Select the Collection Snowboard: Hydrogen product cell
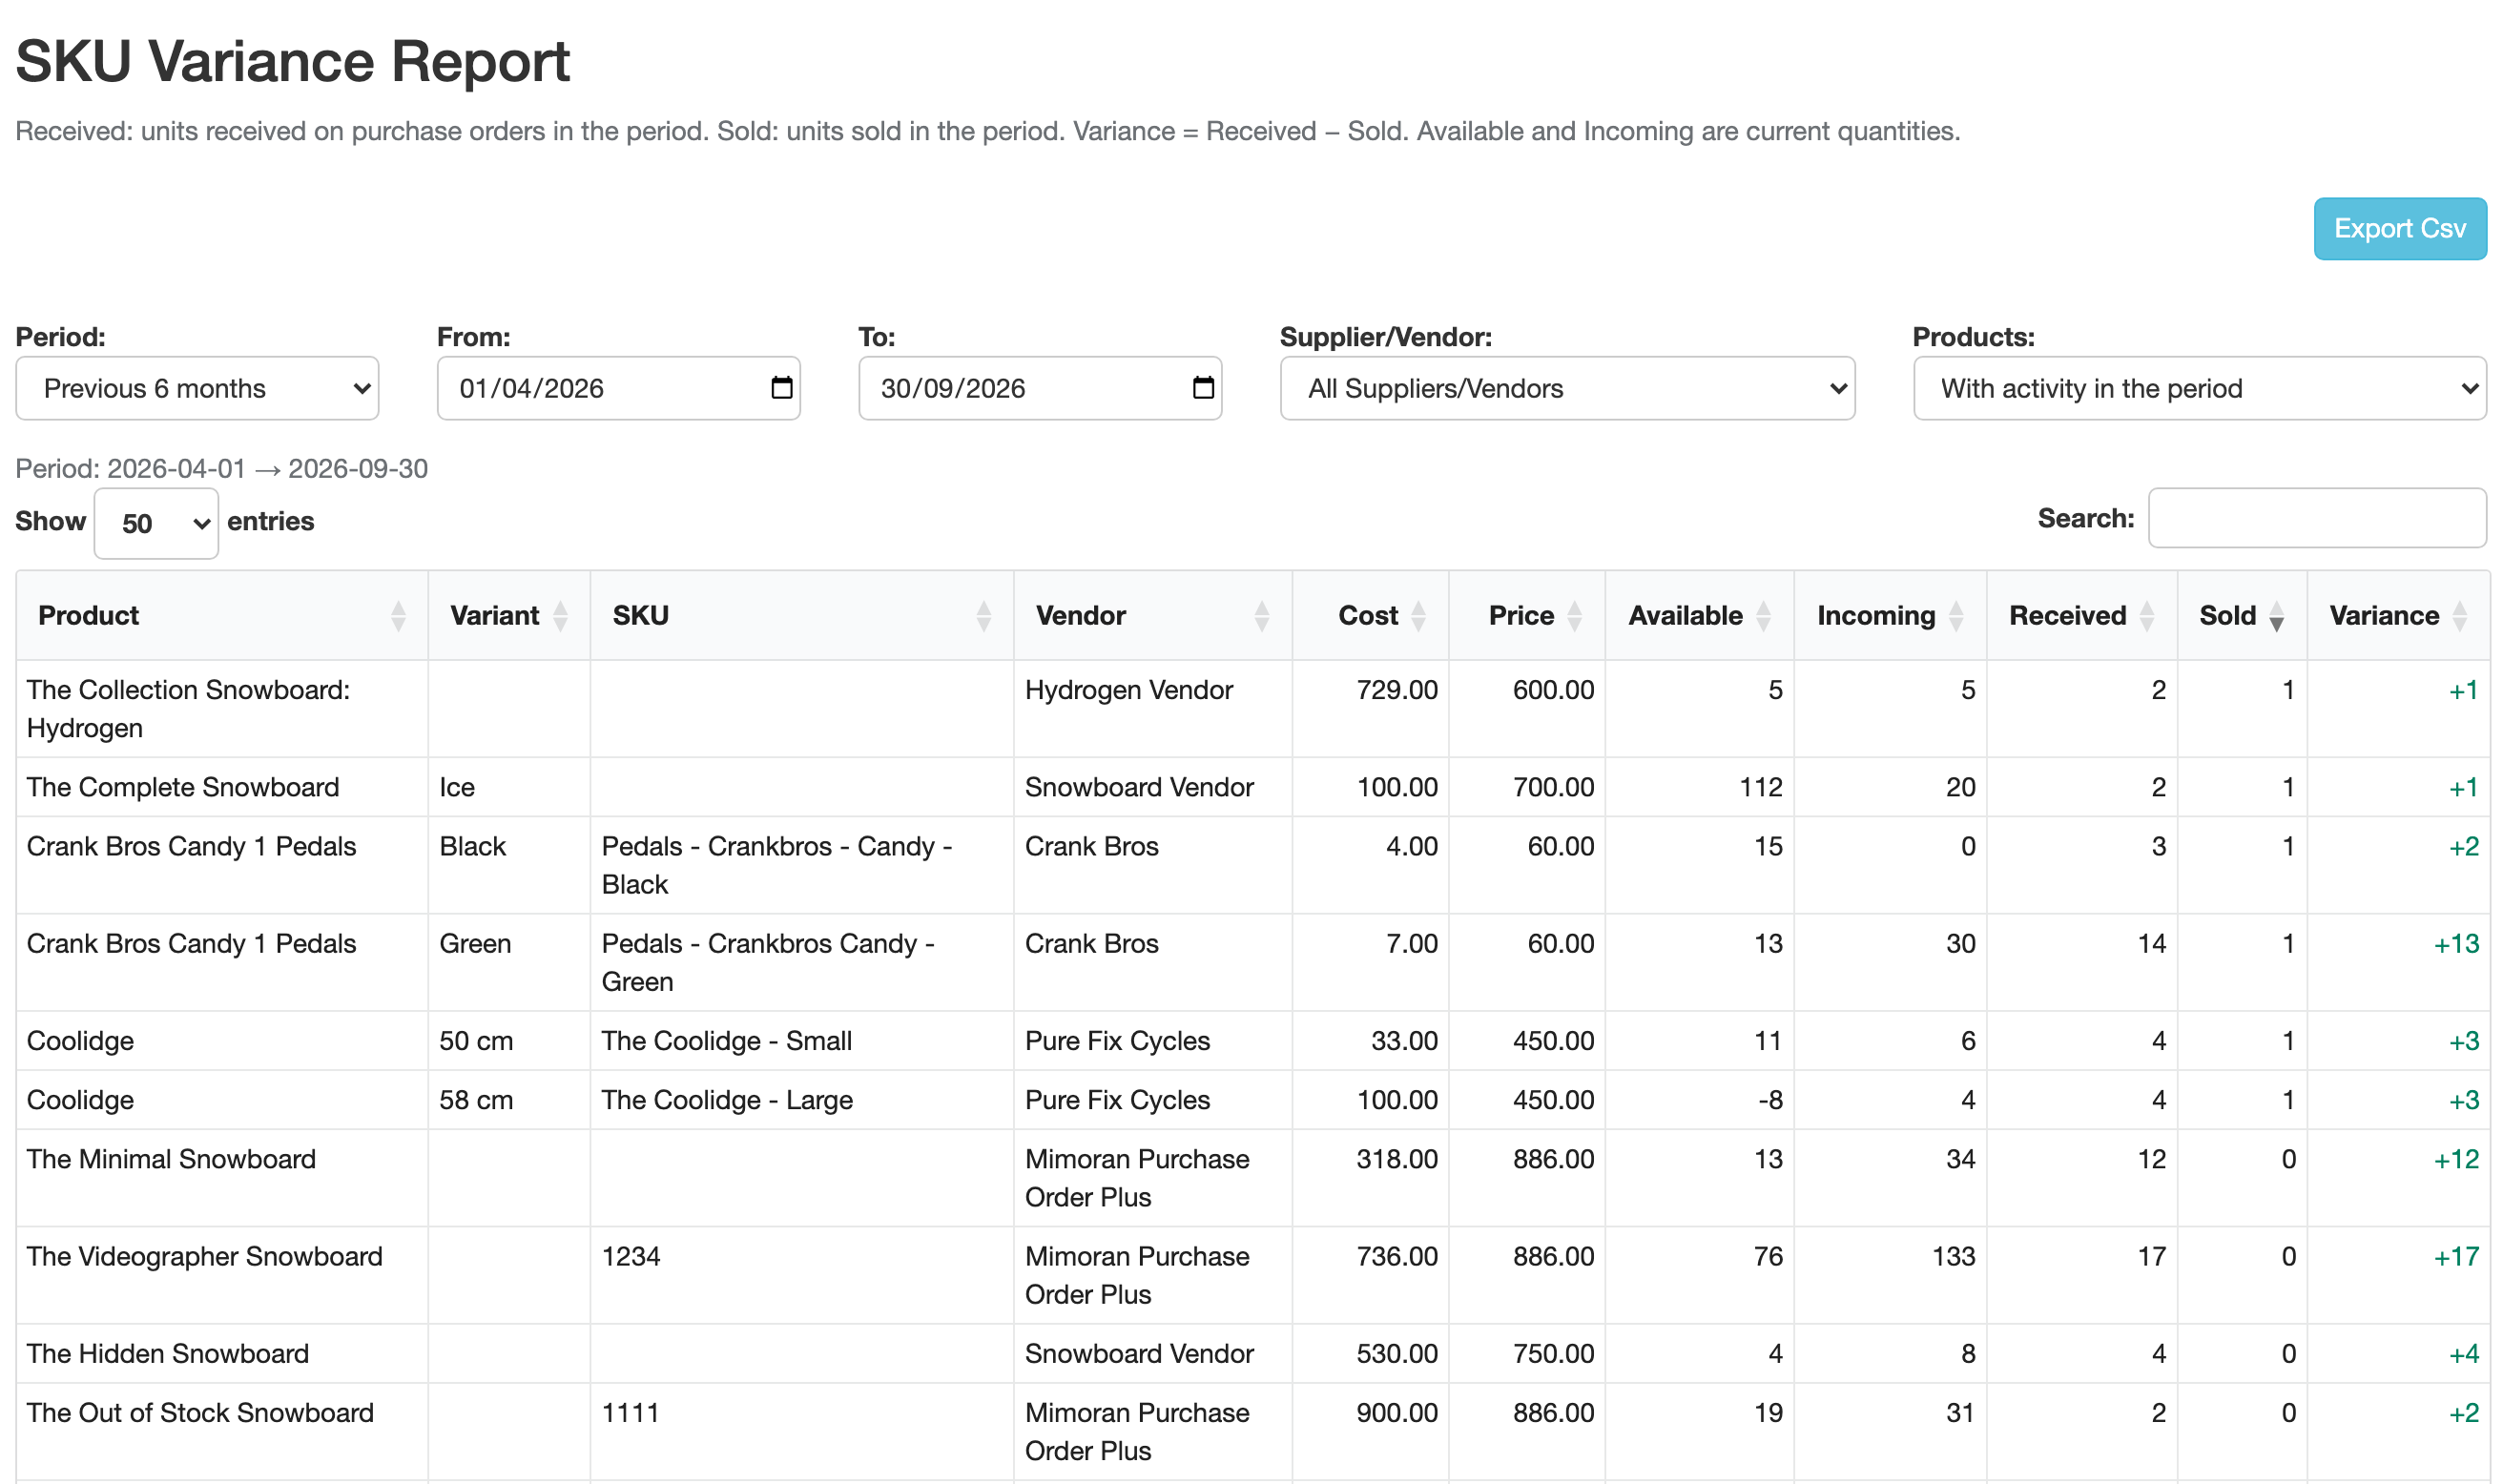 (x=222, y=708)
